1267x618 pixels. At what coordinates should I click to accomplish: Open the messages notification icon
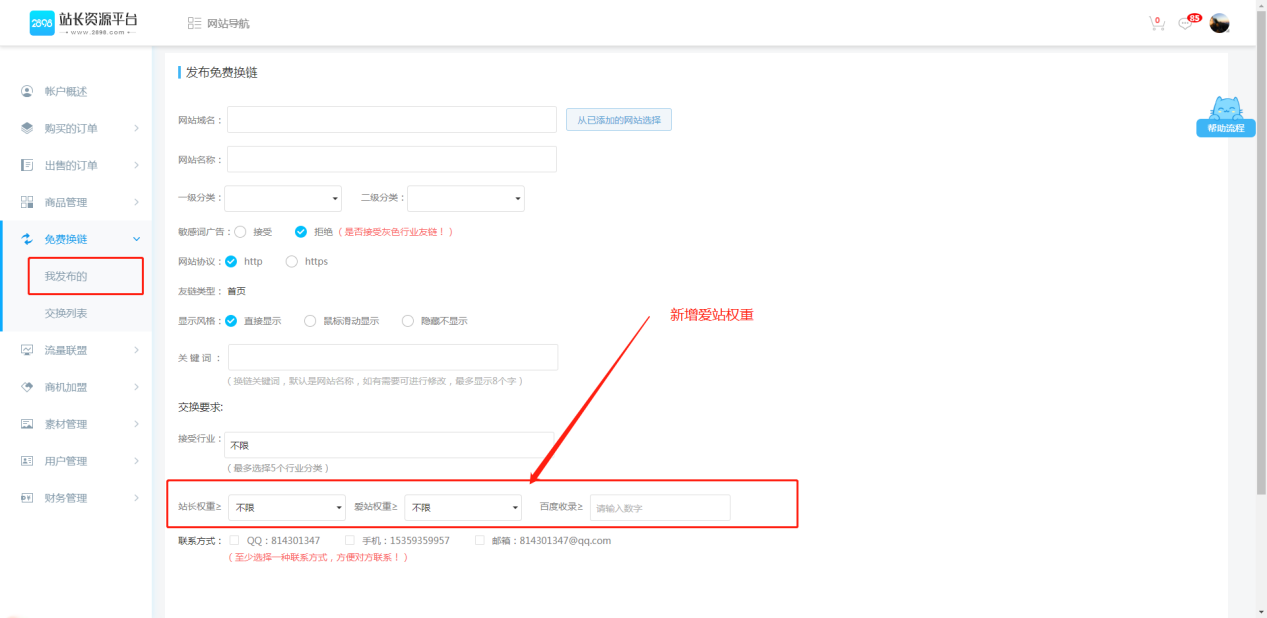pos(1186,23)
